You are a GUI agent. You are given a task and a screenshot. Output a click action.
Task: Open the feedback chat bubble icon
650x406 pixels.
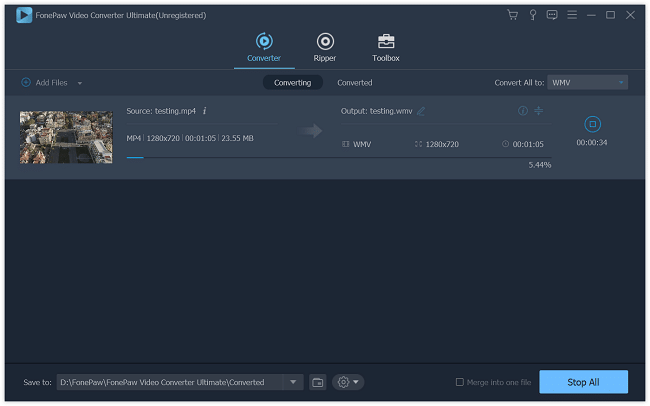tap(552, 15)
